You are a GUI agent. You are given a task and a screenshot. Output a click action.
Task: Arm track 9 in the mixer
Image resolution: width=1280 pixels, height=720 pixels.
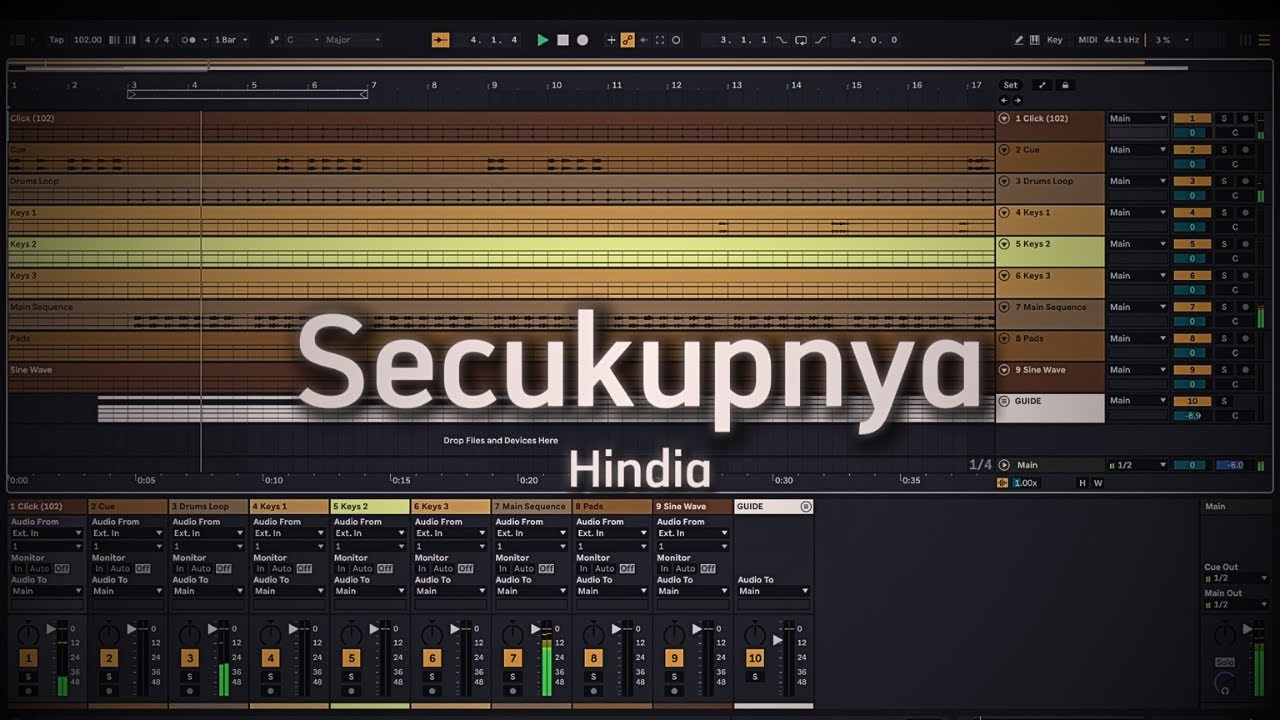pos(674,691)
